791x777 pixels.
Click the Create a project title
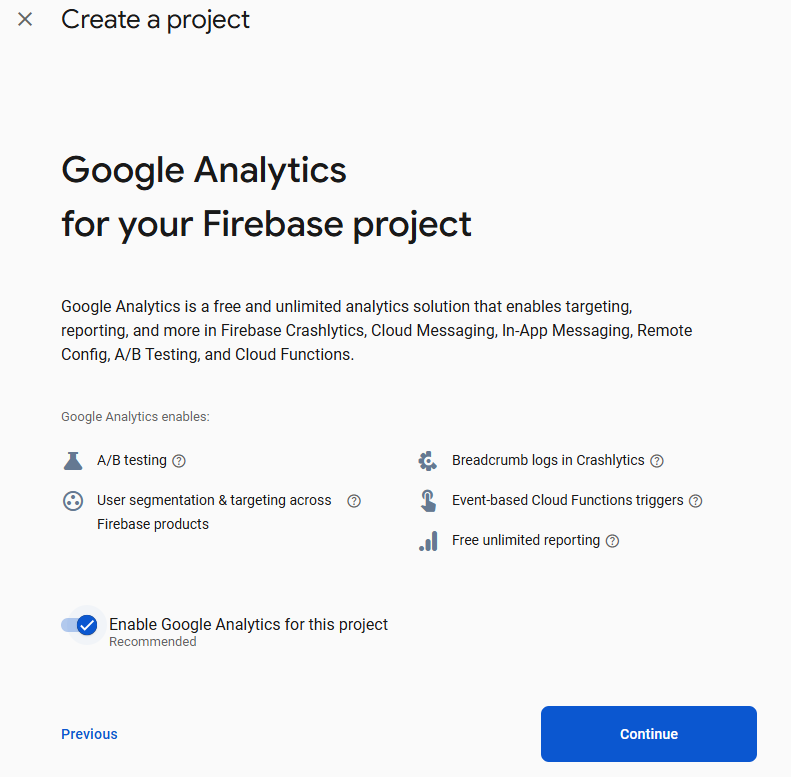(156, 19)
